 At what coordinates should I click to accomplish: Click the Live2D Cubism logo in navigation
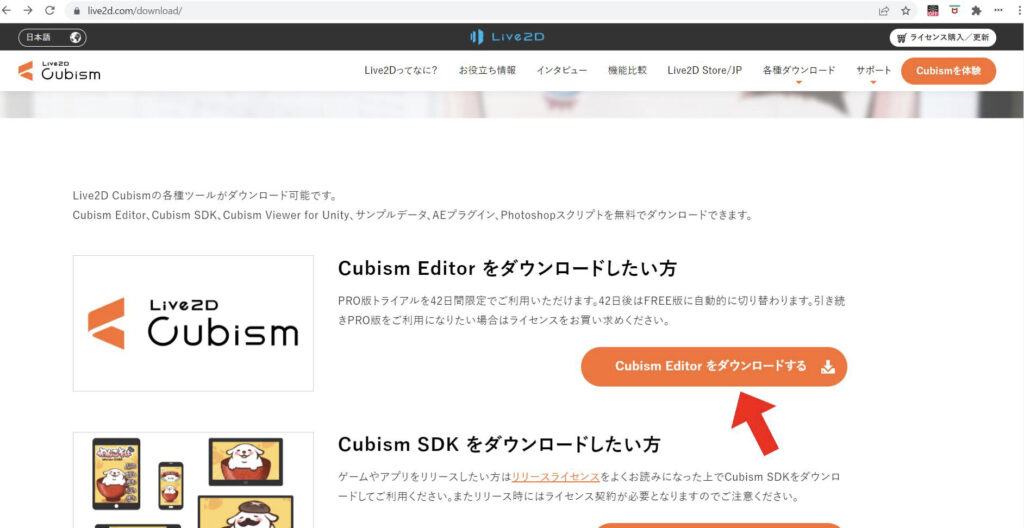tap(59, 71)
